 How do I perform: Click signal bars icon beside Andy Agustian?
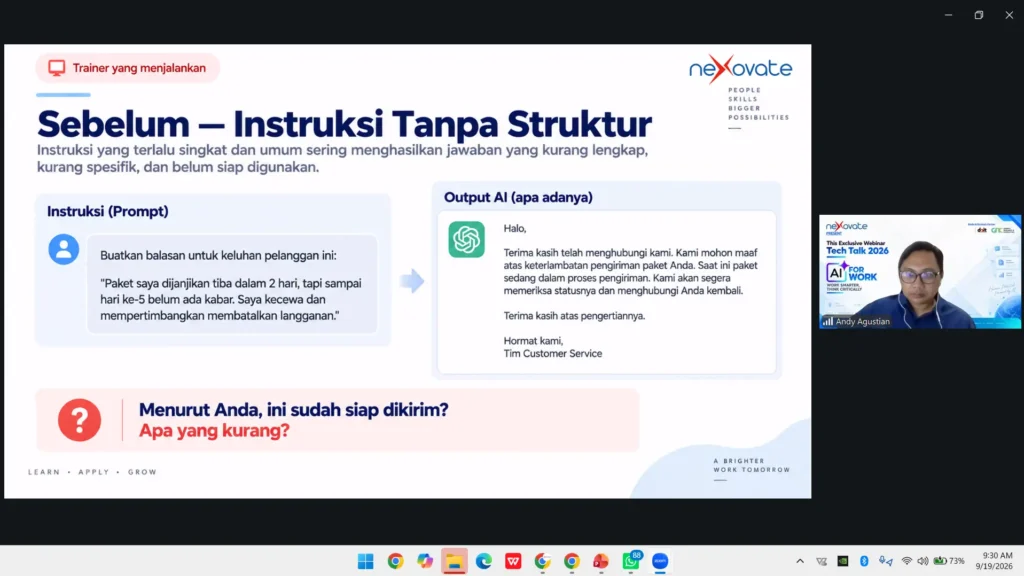(827, 321)
